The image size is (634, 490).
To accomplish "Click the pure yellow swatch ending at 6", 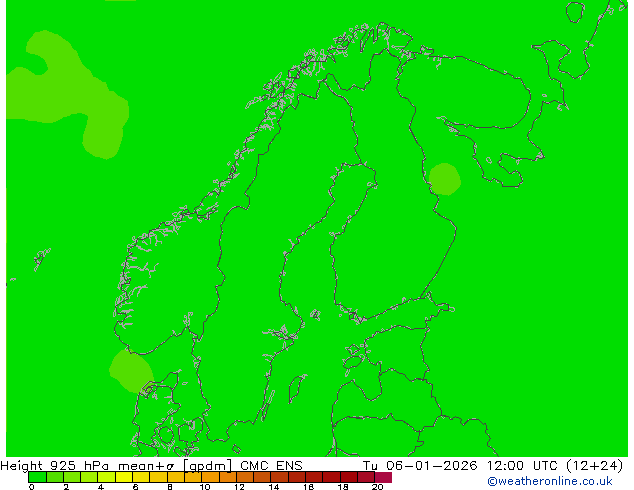I will pyautogui.click(x=124, y=477).
